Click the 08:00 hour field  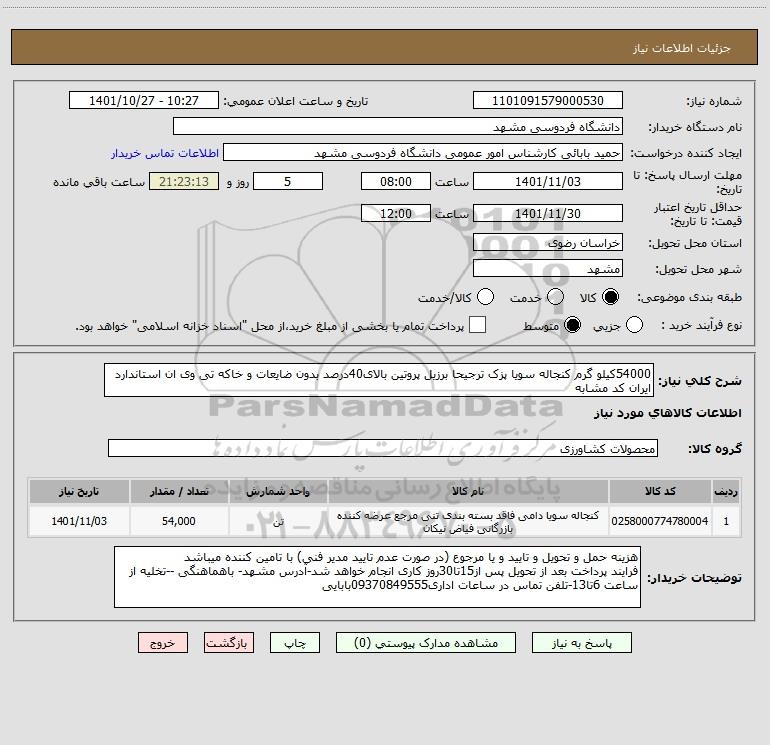pyautogui.click(x=396, y=181)
